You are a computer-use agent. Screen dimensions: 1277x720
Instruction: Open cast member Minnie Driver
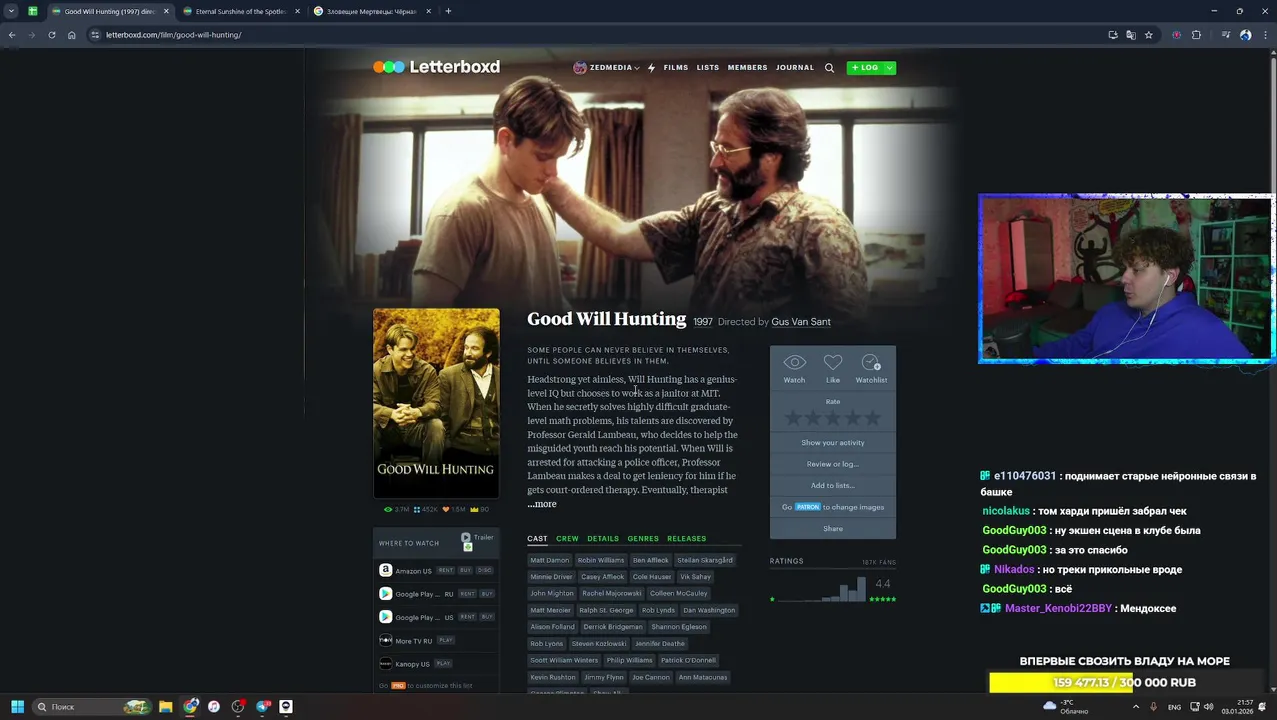(551, 577)
